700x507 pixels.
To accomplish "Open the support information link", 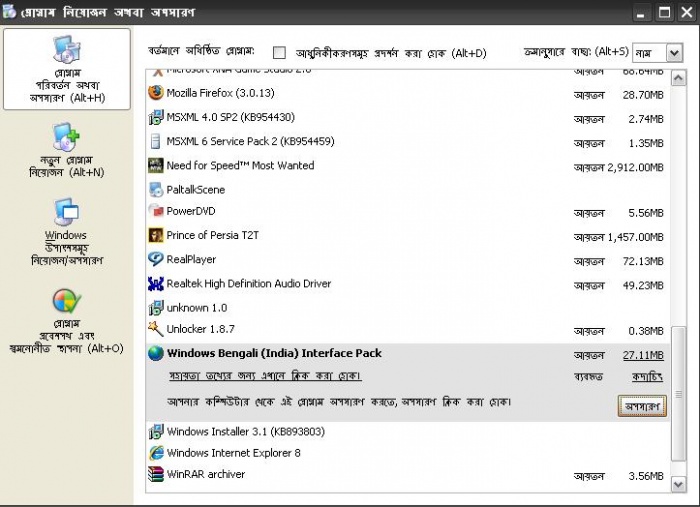I will tap(265, 376).
